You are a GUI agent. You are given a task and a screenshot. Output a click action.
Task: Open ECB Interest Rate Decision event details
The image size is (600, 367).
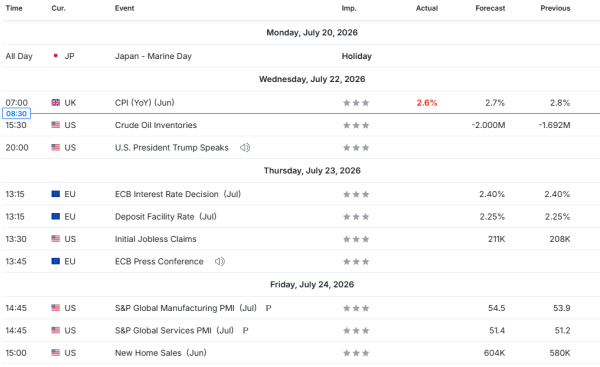[178, 194]
